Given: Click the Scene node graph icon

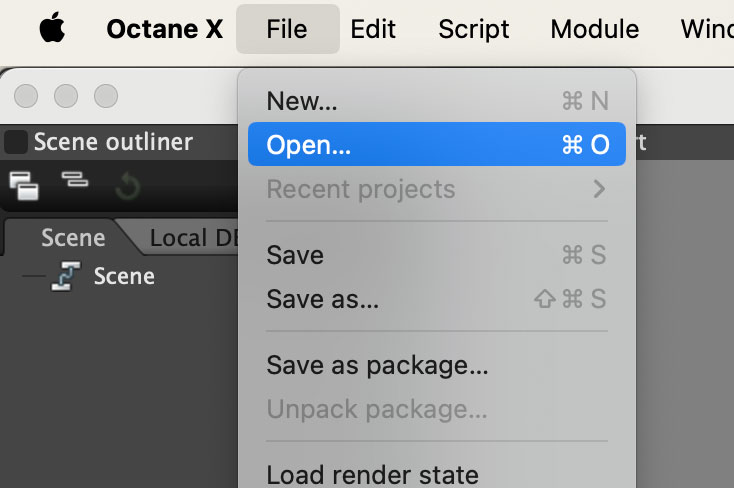Looking at the screenshot, I should click(65, 276).
